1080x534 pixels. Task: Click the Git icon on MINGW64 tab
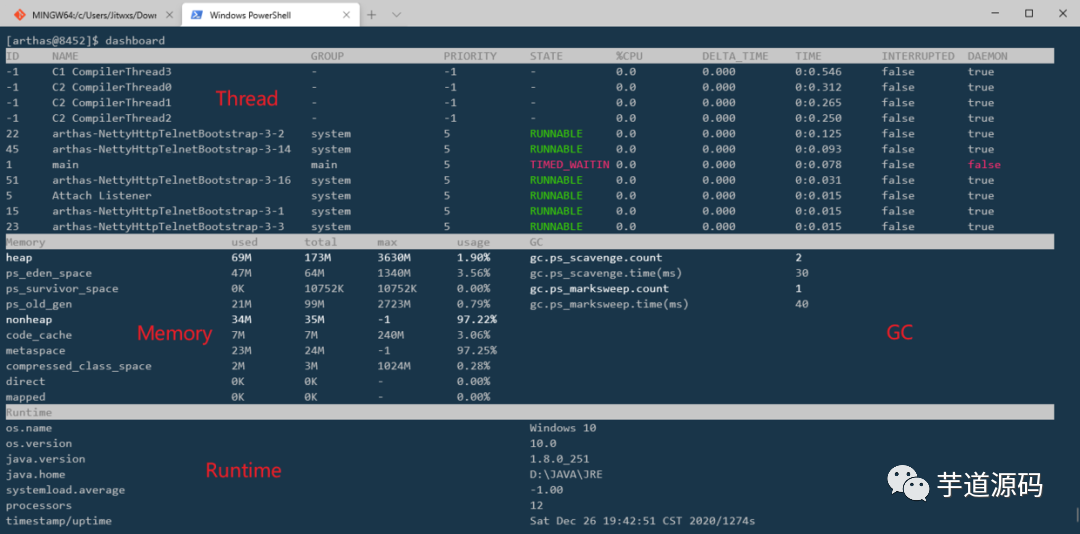pos(19,14)
